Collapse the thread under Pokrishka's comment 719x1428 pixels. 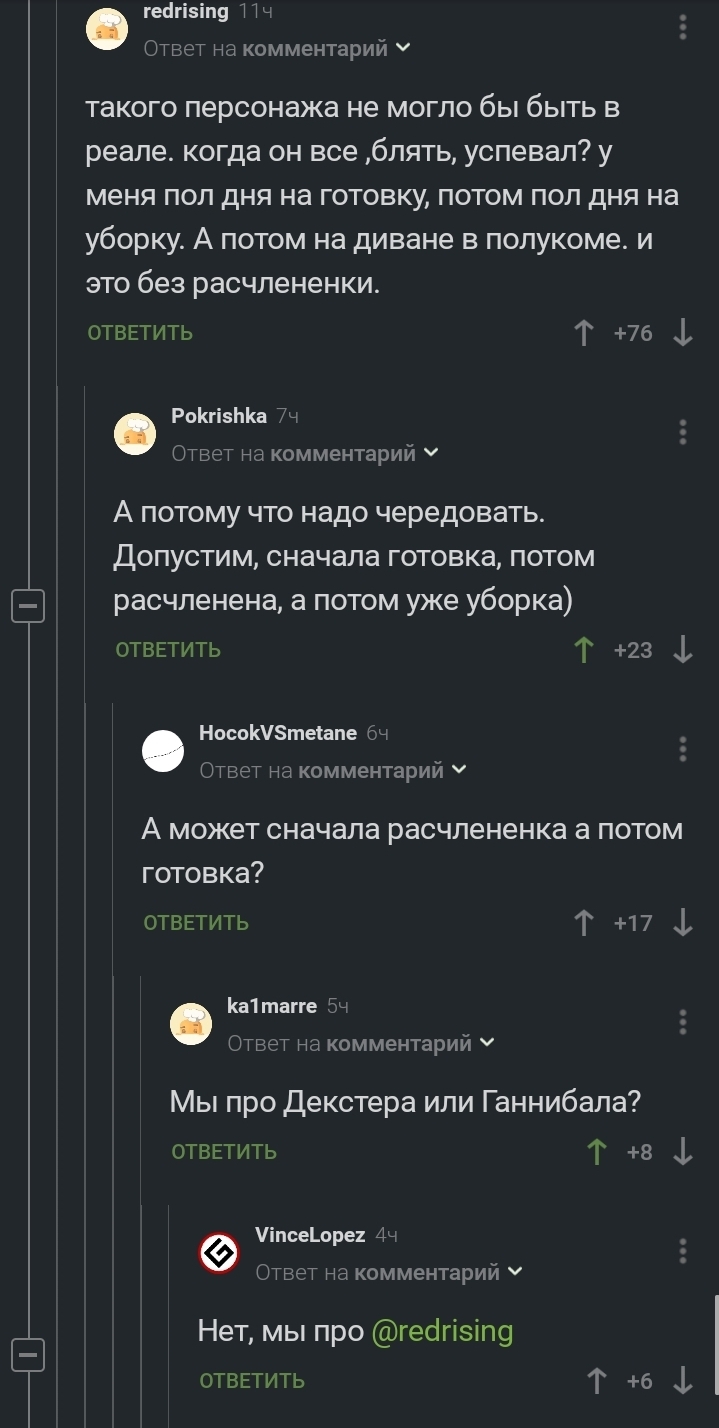pos(28,606)
